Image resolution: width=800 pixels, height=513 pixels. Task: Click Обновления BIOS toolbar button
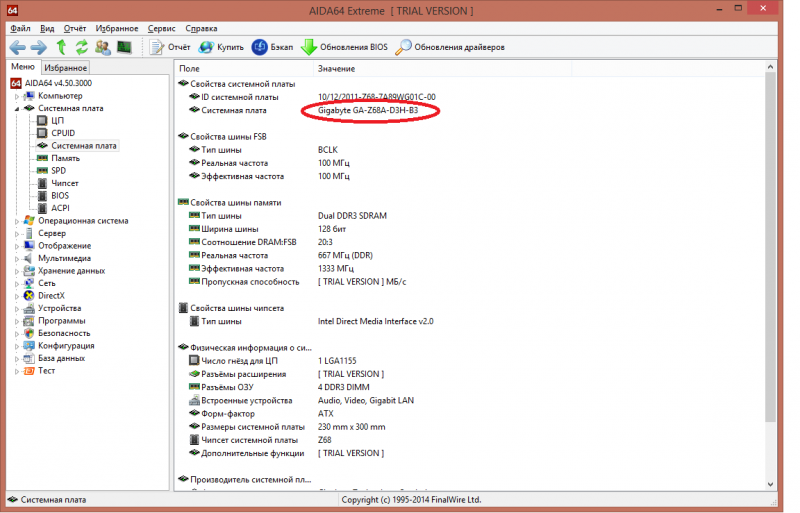pos(344,47)
